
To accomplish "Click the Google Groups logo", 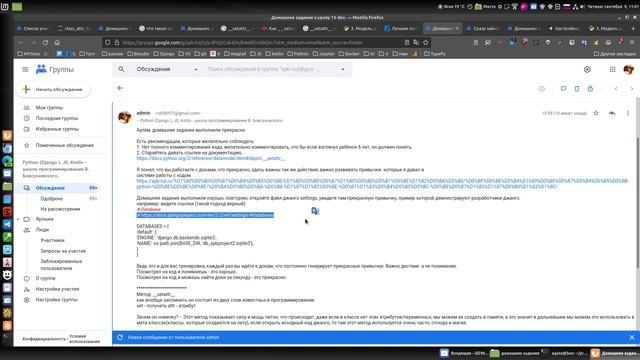I will pos(55,69).
